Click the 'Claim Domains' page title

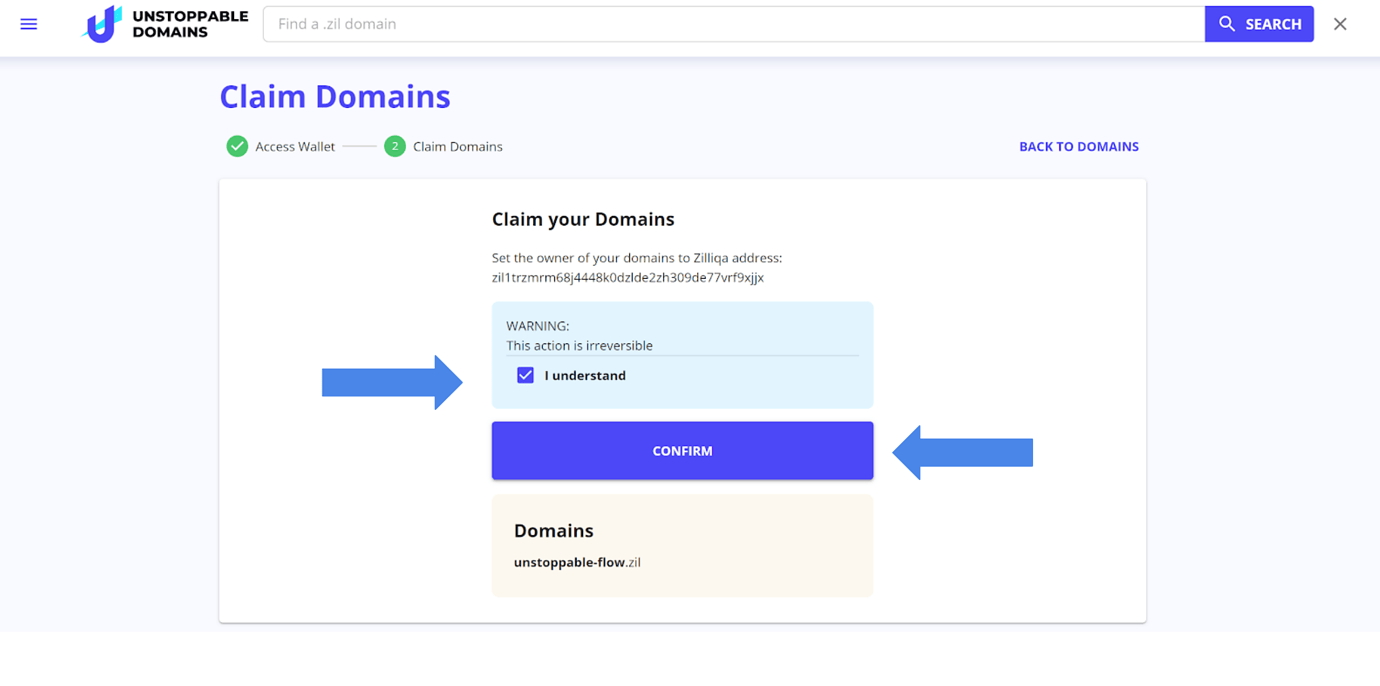335,96
